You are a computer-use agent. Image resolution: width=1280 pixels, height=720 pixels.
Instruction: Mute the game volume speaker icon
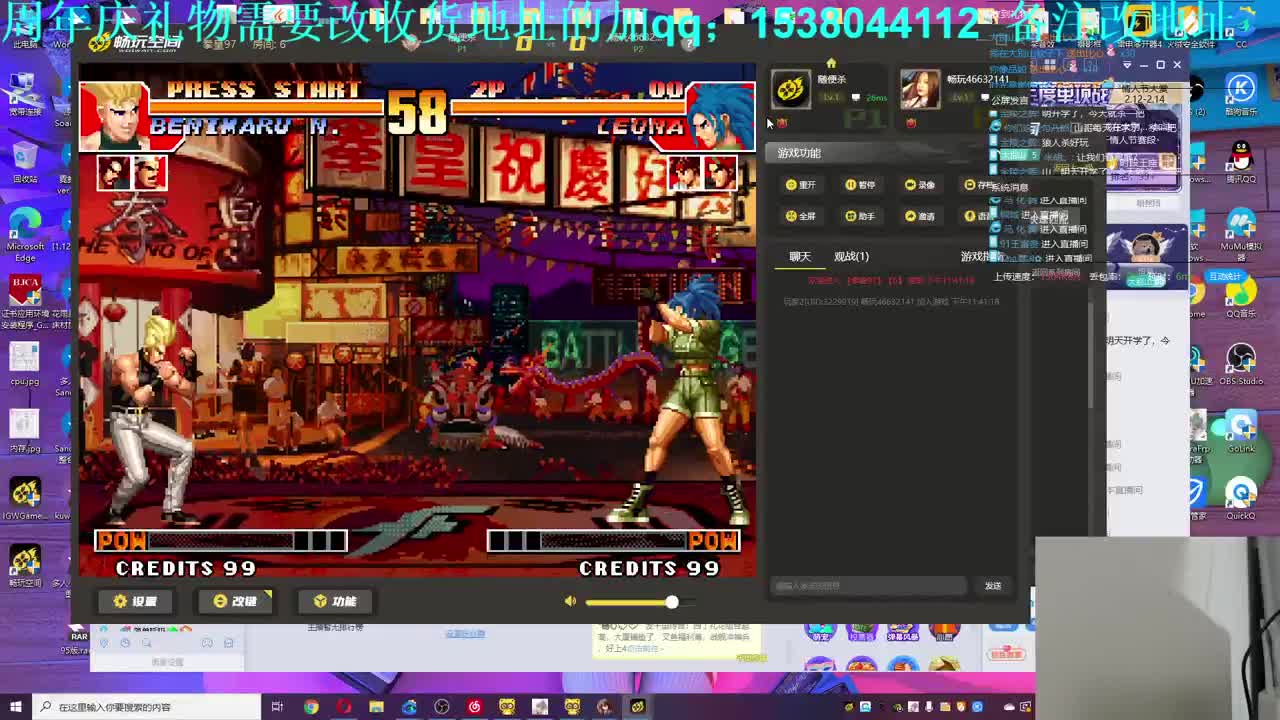(x=570, y=601)
